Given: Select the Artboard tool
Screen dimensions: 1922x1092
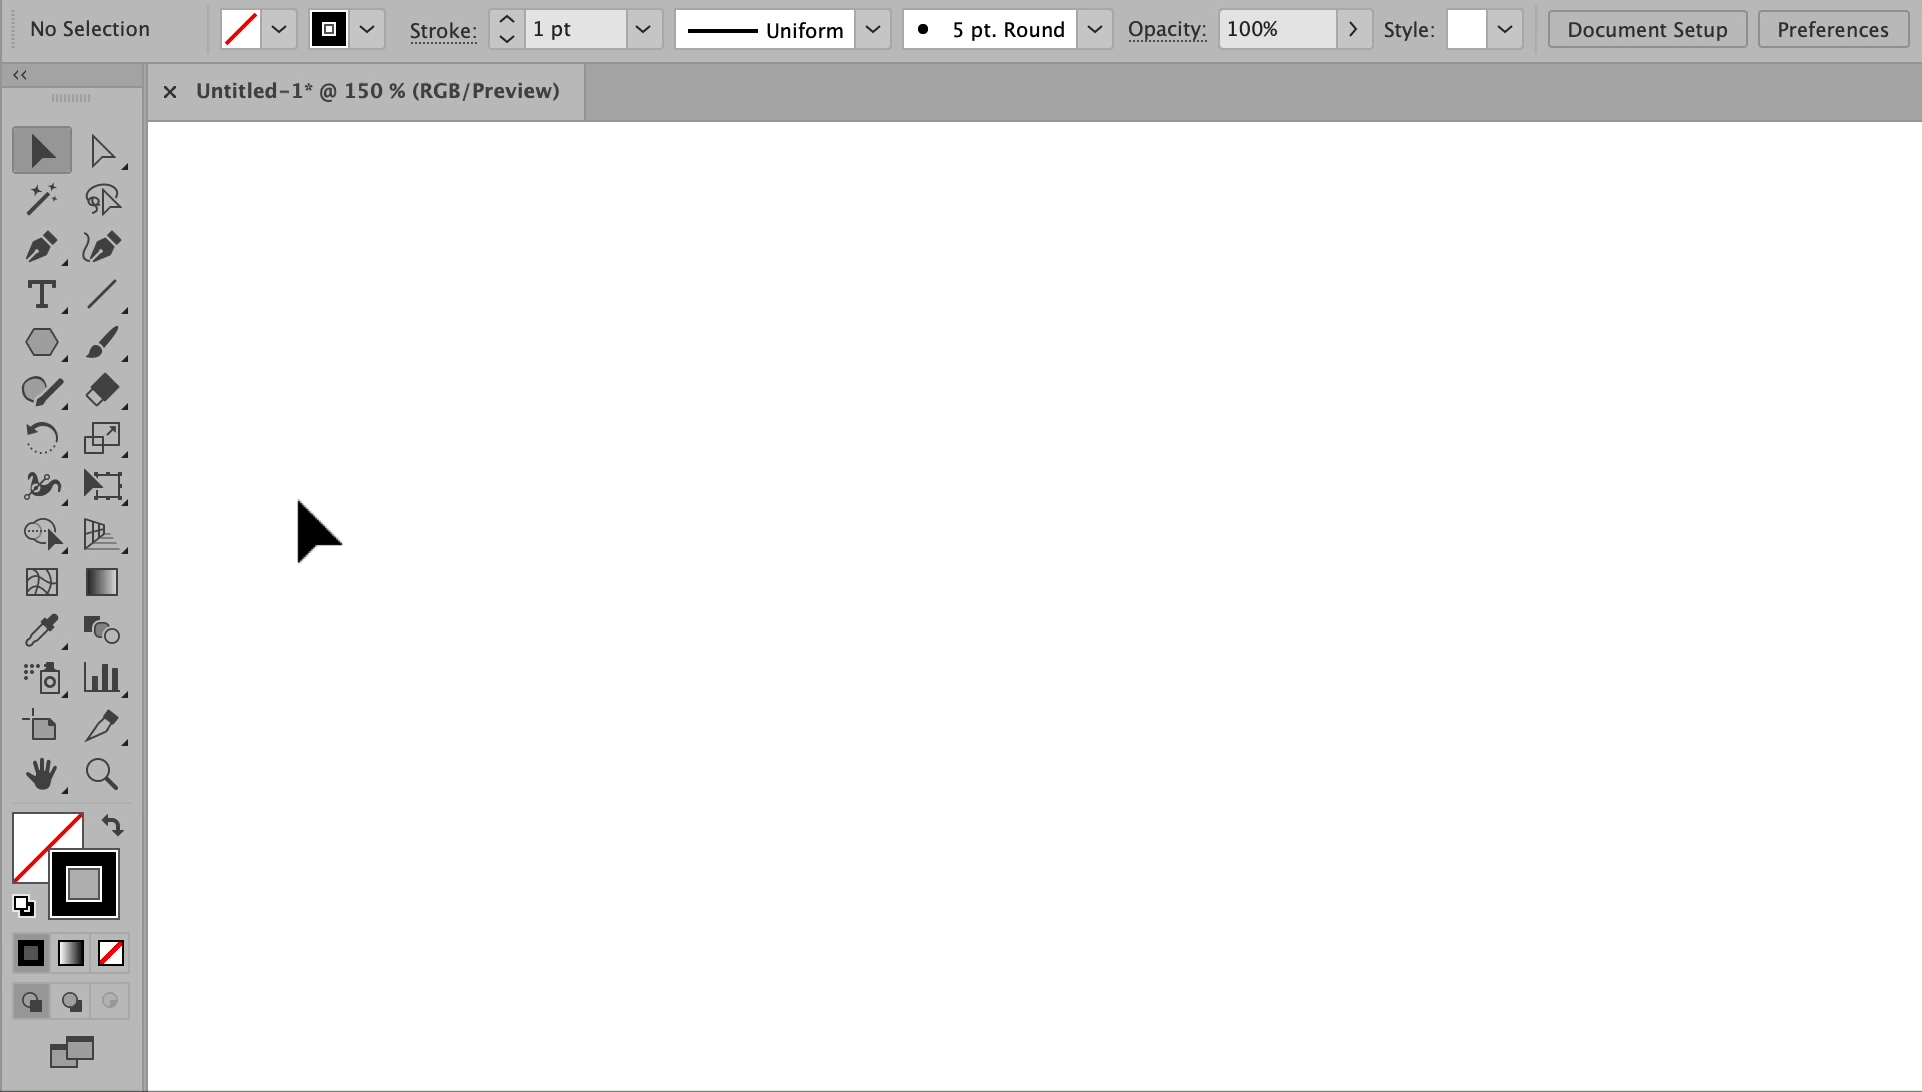Looking at the screenshot, I should (x=41, y=726).
